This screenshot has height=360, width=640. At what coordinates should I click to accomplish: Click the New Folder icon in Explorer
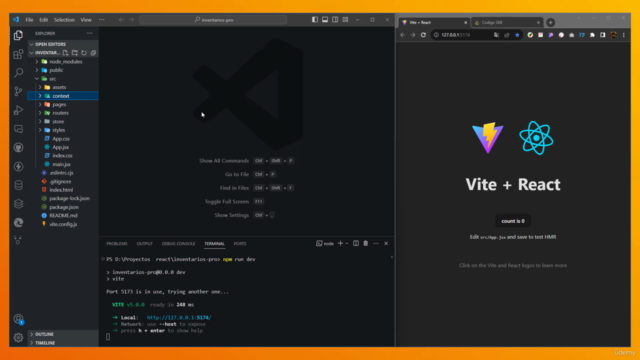coord(75,53)
